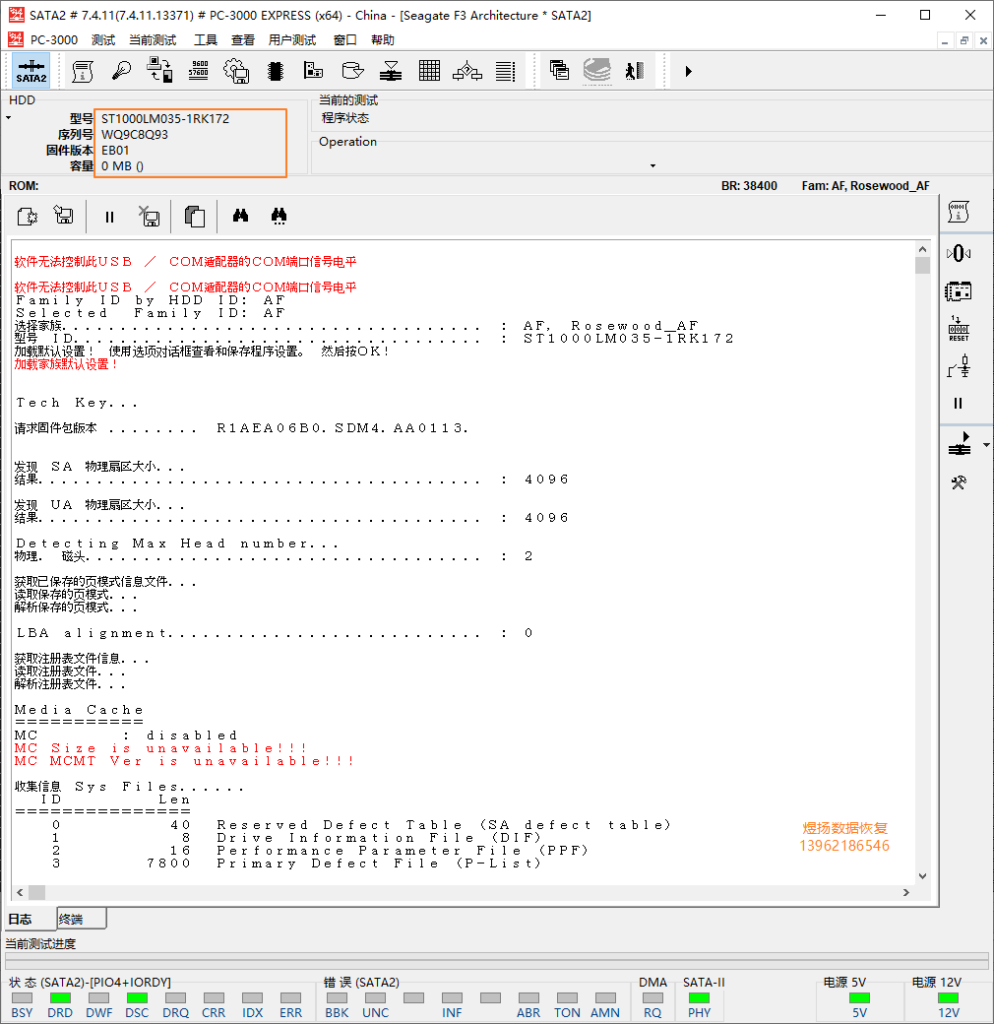
Task: Open the drive info scroll icon in main toolbar
Action: point(82,71)
